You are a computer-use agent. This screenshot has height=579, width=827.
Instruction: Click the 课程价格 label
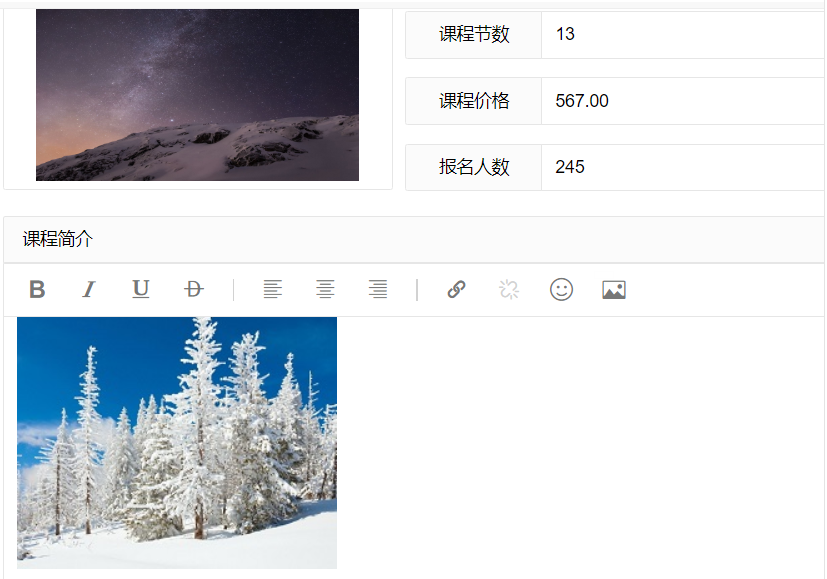click(x=474, y=101)
